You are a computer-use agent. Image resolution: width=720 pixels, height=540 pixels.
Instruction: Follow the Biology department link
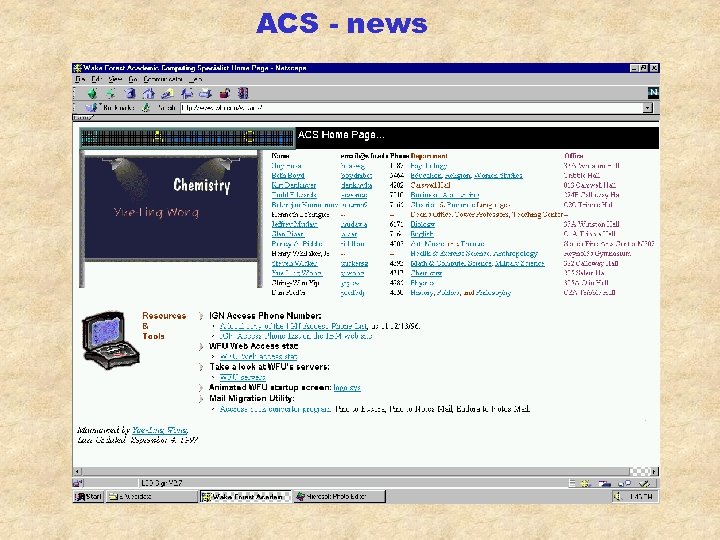422,224
